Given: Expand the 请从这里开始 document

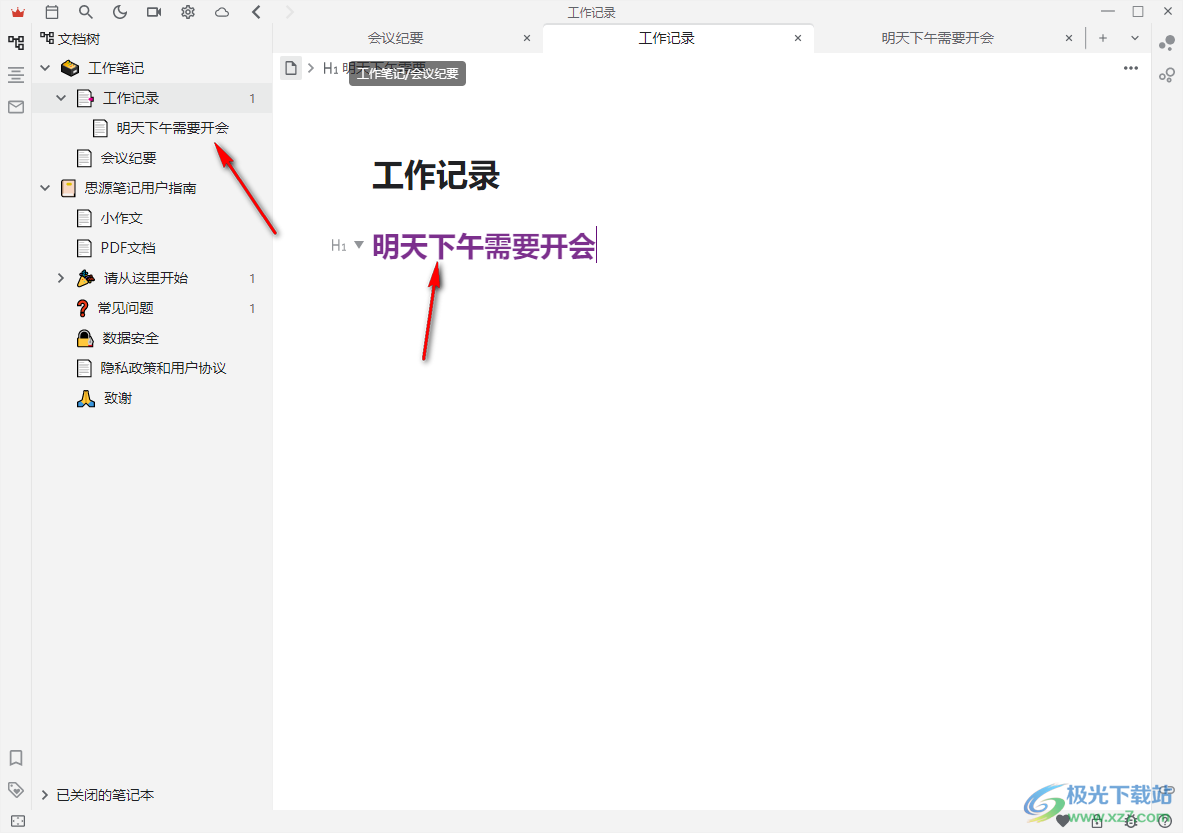Looking at the screenshot, I should click(x=61, y=278).
